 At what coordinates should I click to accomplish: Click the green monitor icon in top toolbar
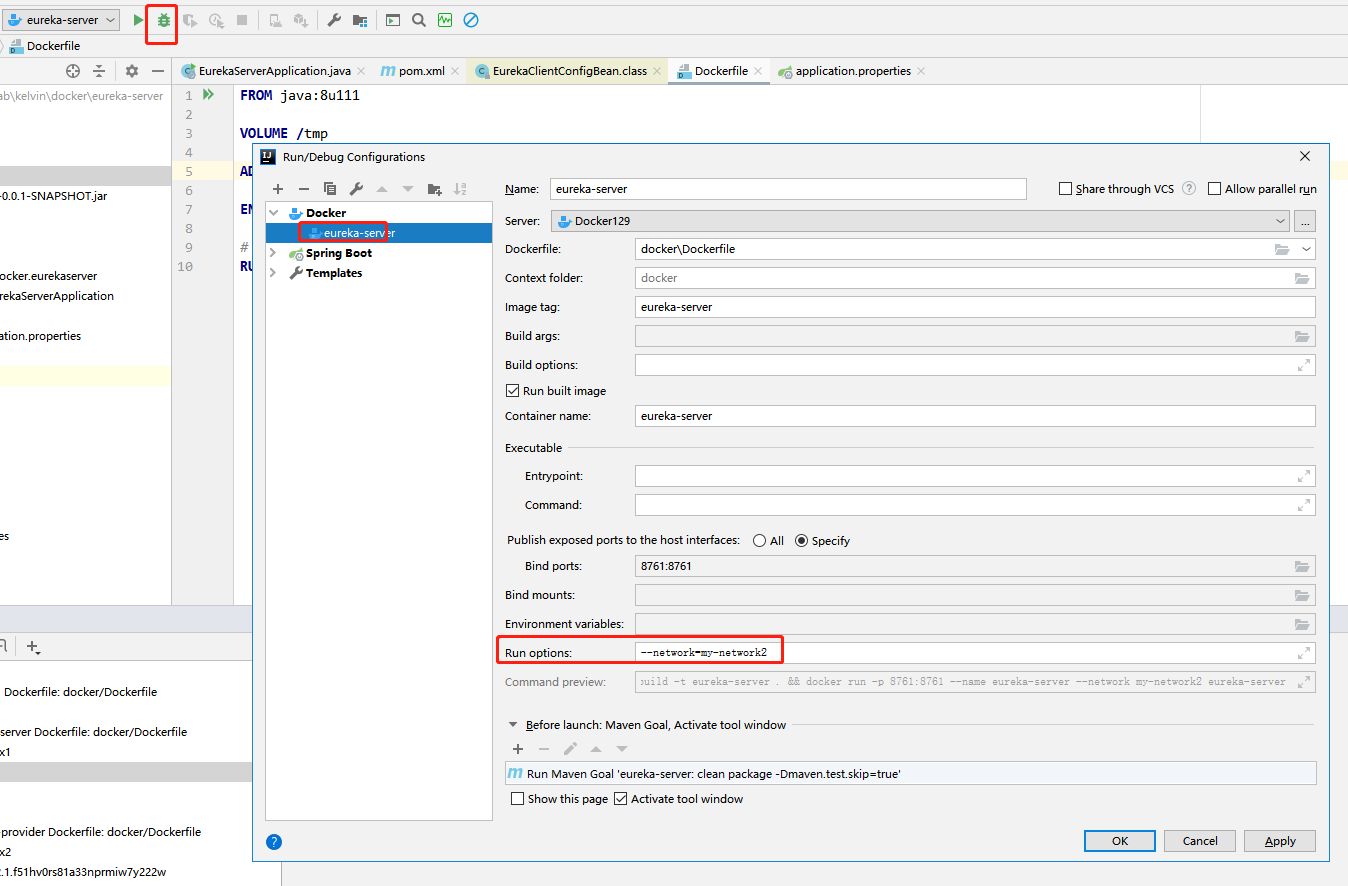pos(444,20)
